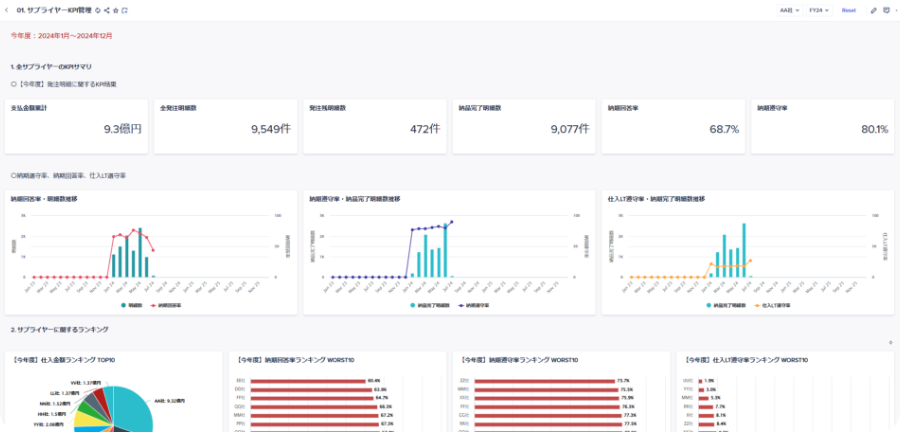Click the 納品完了明細数 value 9,077件

coord(570,129)
